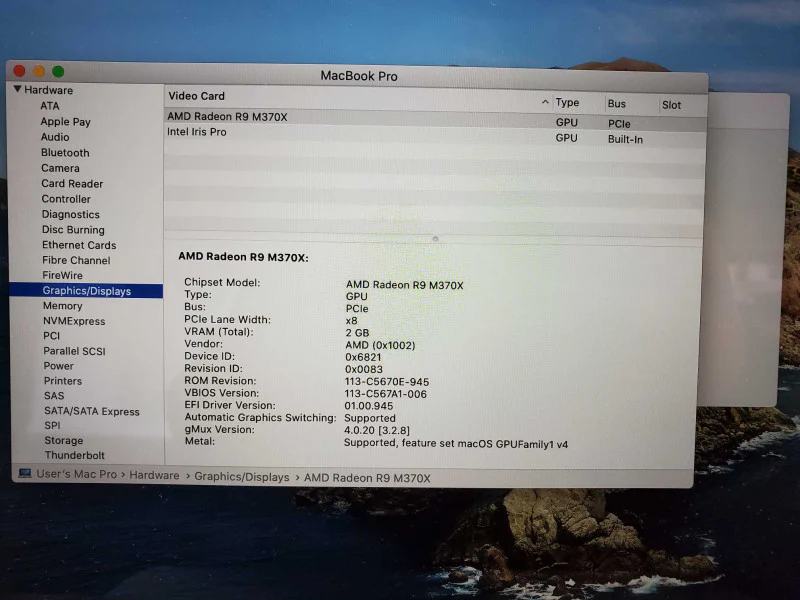Click Hardware in the path bar

click(x=154, y=475)
